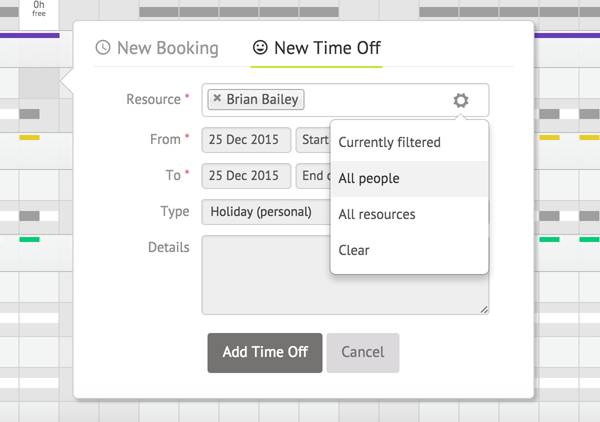The height and width of the screenshot is (422, 600).
Task: Click the smiley icon beside New Time Off
Action: pyautogui.click(x=260, y=47)
